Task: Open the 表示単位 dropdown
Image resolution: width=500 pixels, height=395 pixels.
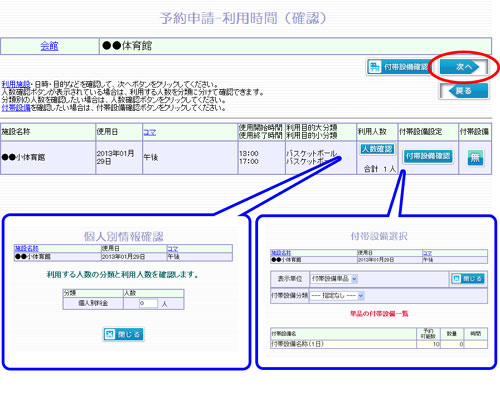Action: pyautogui.click(x=334, y=279)
